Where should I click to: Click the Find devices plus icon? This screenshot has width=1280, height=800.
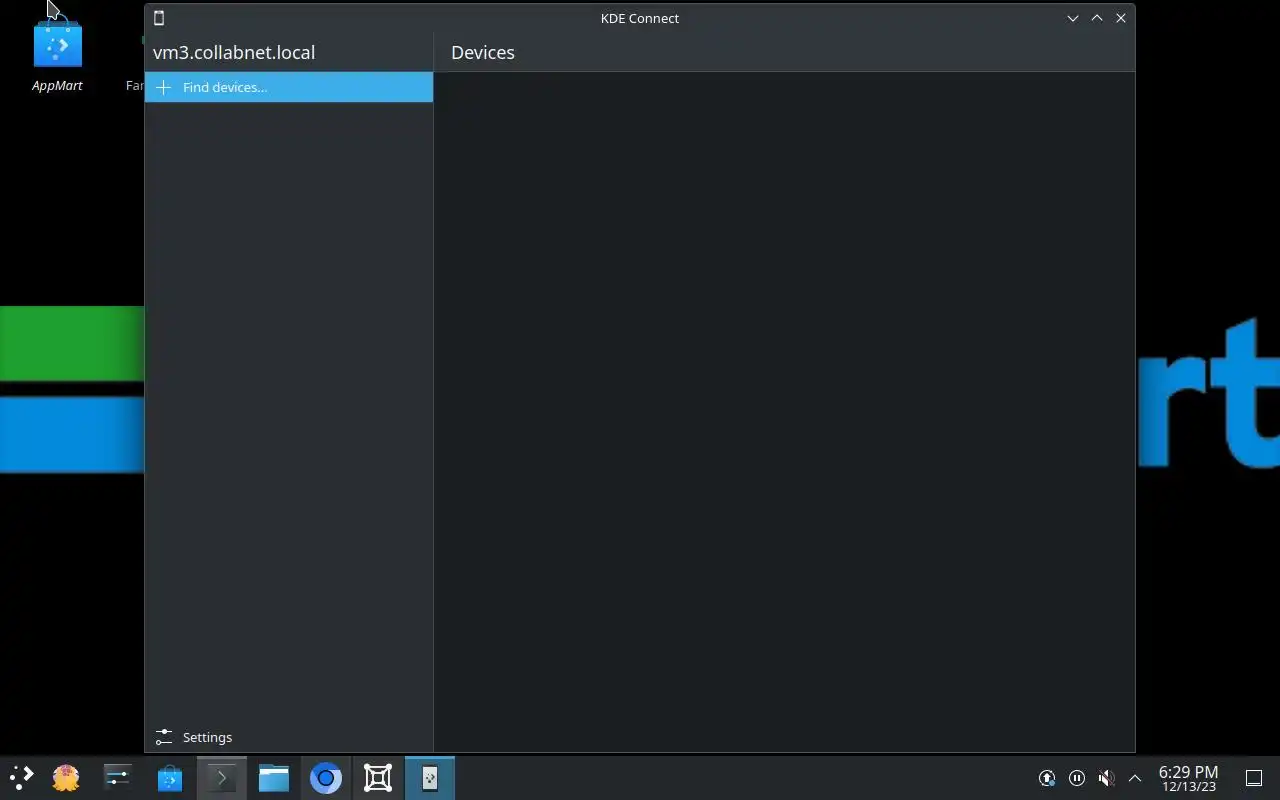[164, 87]
